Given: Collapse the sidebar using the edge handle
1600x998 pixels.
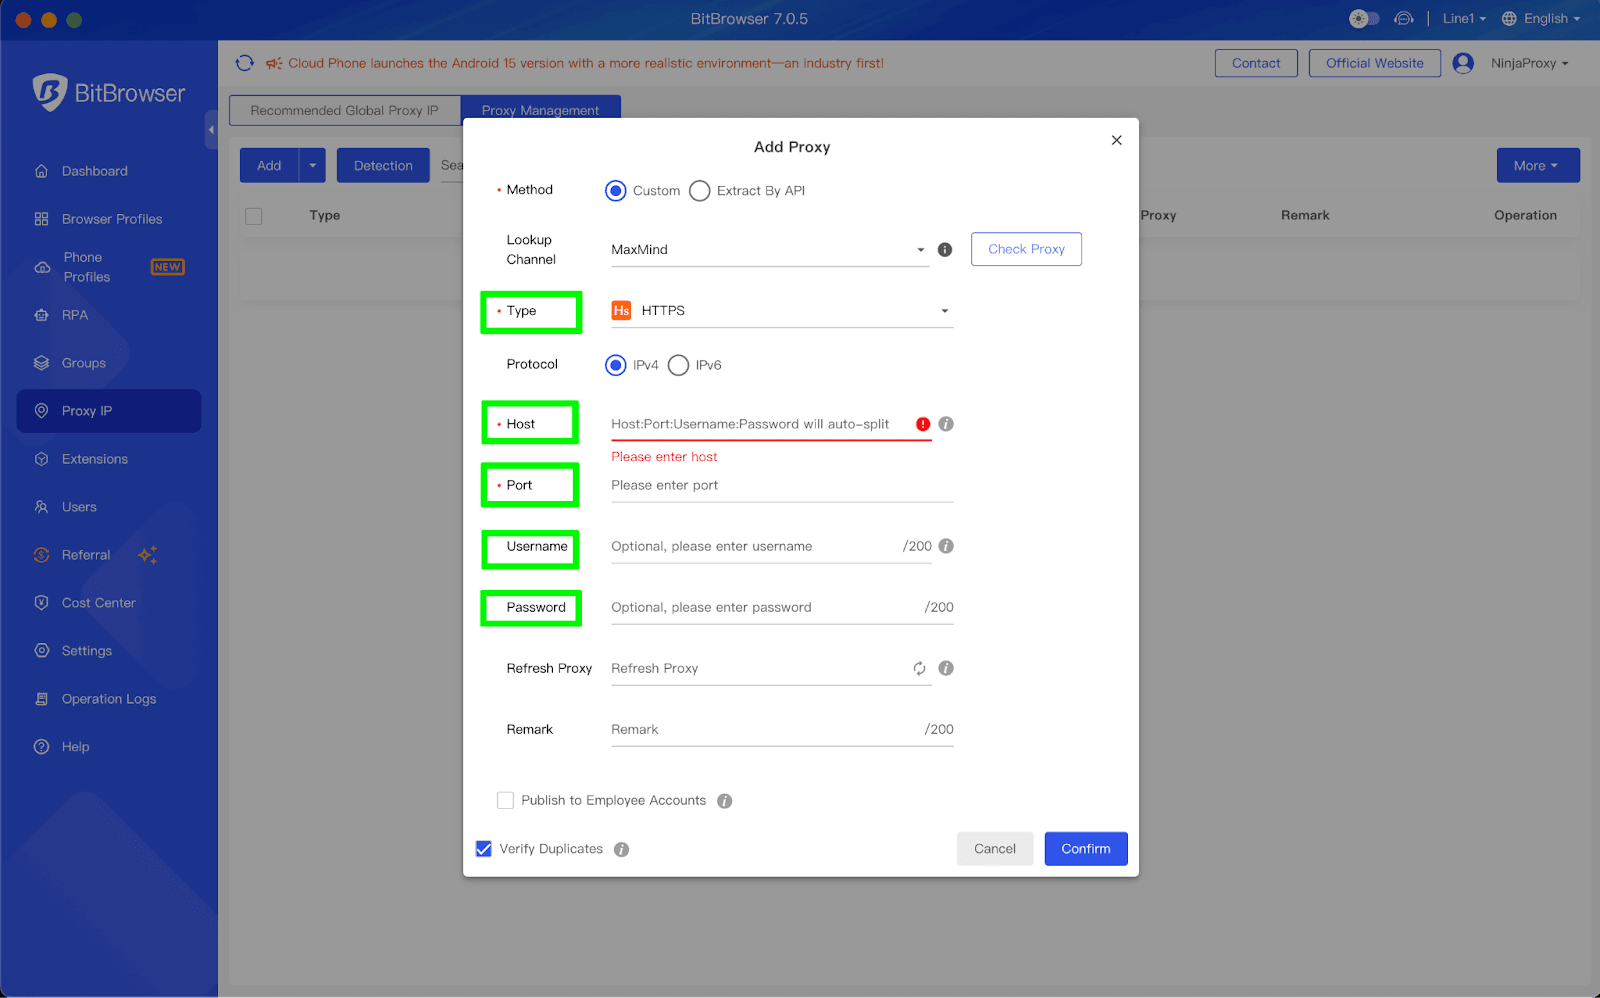Looking at the screenshot, I should pos(211,130).
